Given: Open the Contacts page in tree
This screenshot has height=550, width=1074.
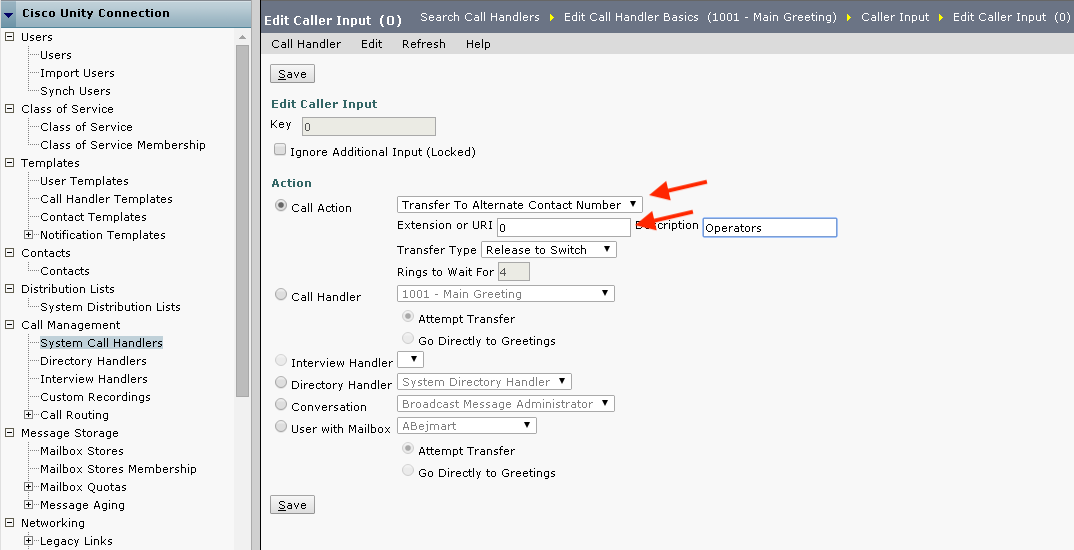Looking at the screenshot, I should tap(64, 271).
